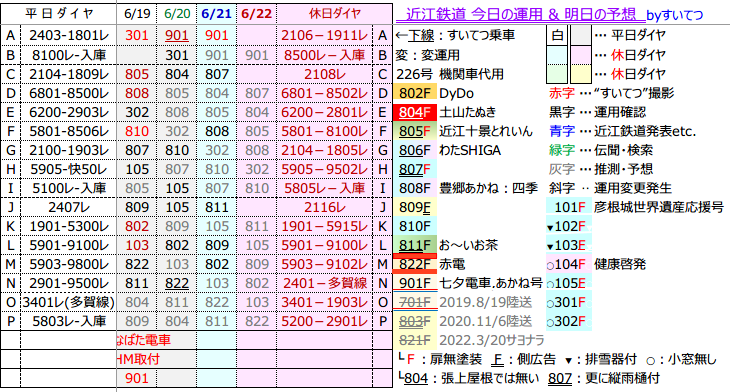The height and width of the screenshot is (392, 730).
Task: Select cell 2403-1801レ in row A
Action: tap(68, 35)
